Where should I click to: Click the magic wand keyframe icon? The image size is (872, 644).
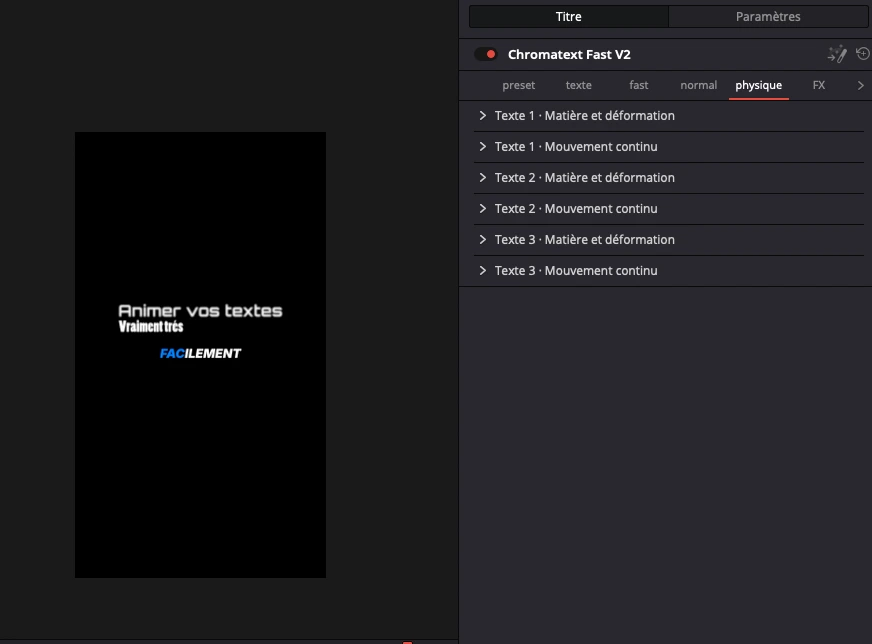click(837, 55)
